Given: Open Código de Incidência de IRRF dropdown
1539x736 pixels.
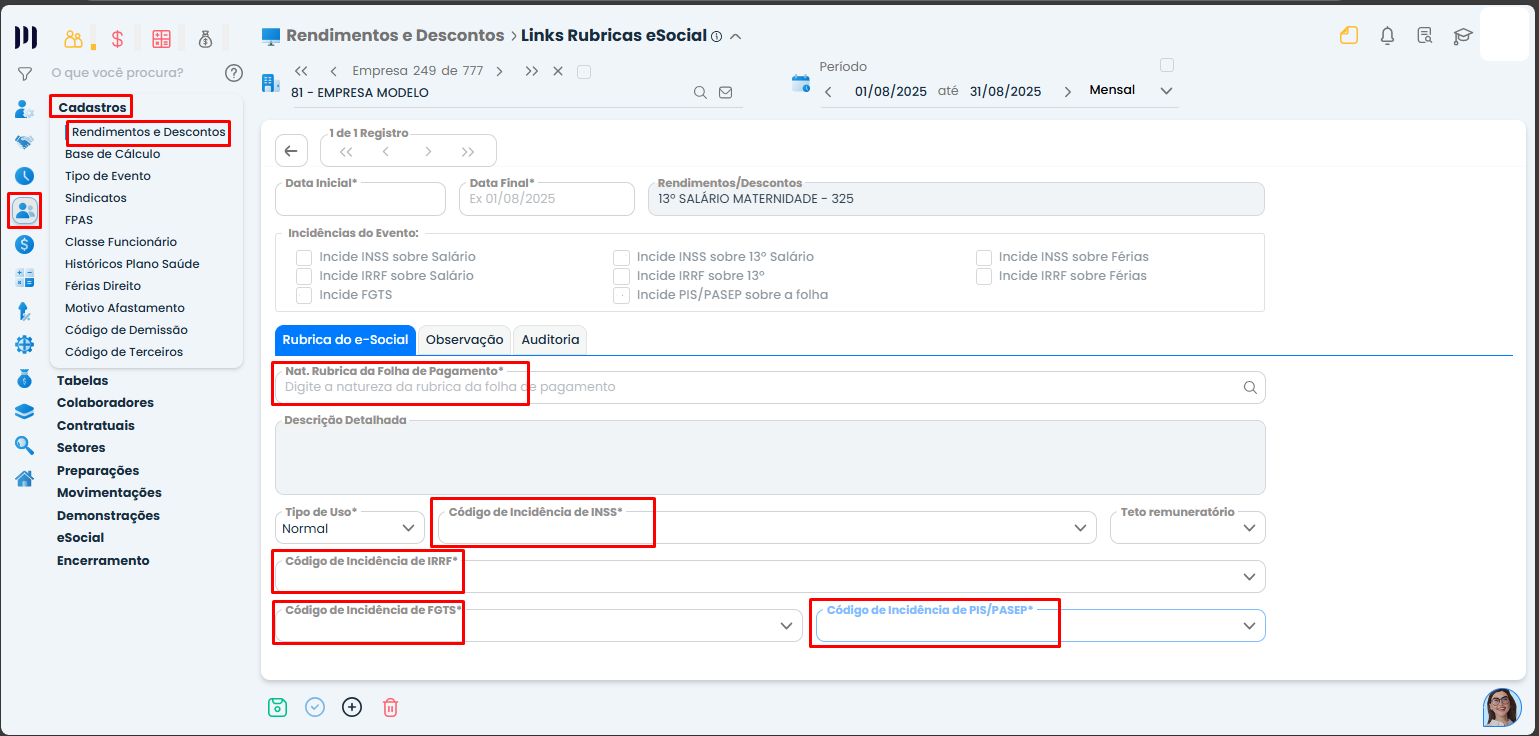Looking at the screenshot, I should (x=770, y=577).
